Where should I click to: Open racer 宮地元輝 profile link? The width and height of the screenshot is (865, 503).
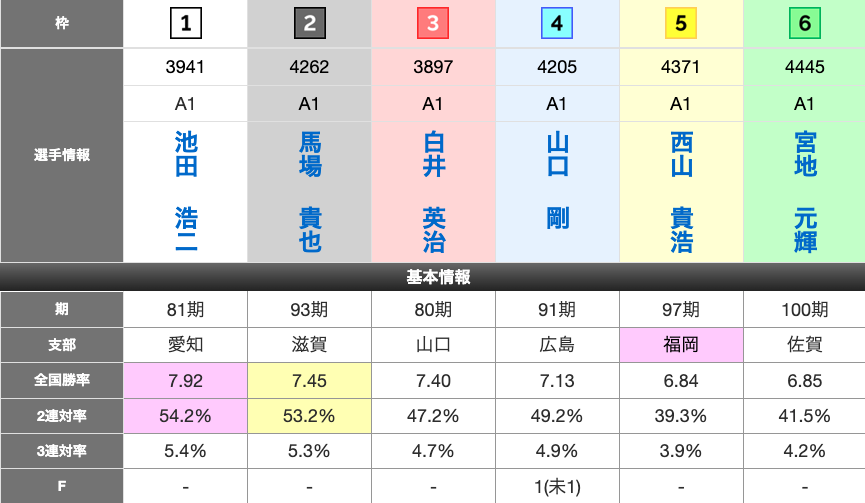(x=805, y=191)
